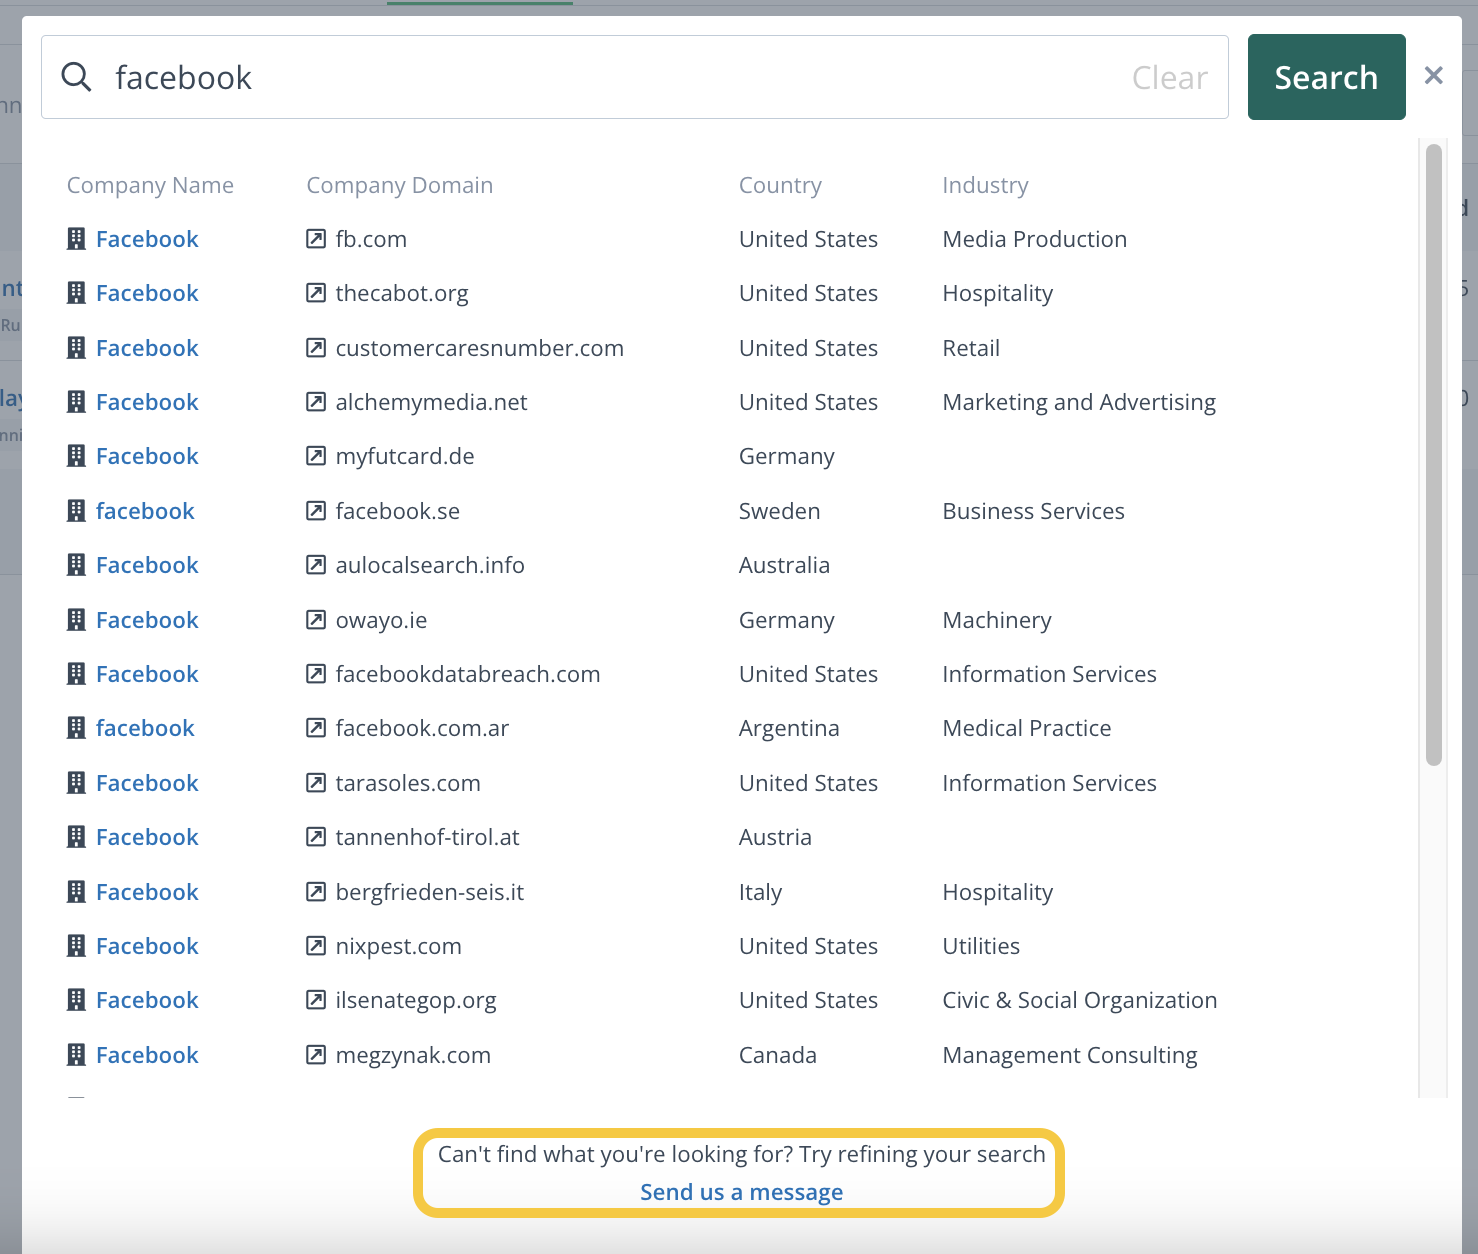Open facebook company for facebook.com.ar
Viewport: 1478px width, 1254px height.
145,728
